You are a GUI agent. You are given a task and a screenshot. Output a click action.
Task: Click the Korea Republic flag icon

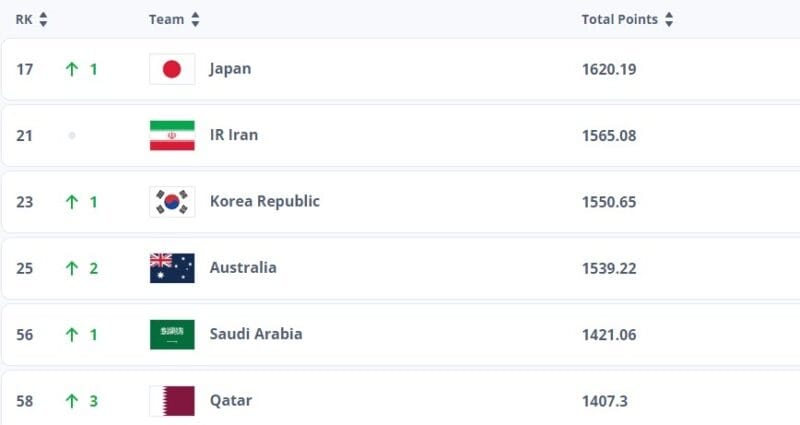pyautogui.click(x=172, y=201)
